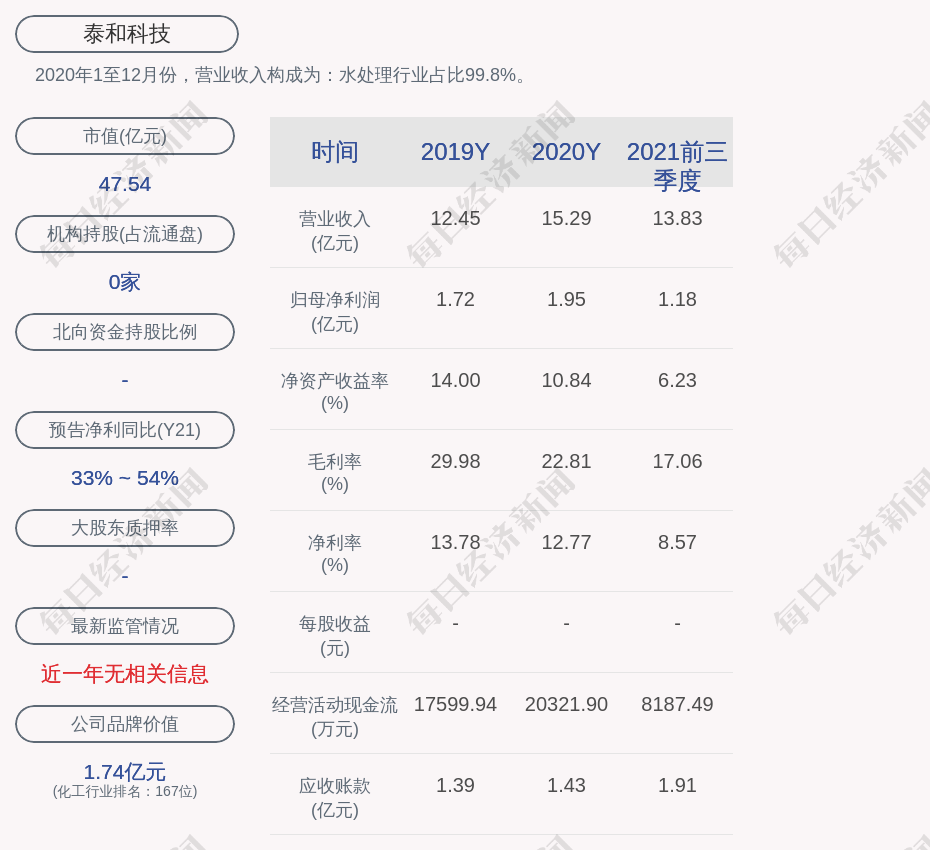
Task: Click the 每股收益 dash under 2021前三季度
Action: (677, 623)
